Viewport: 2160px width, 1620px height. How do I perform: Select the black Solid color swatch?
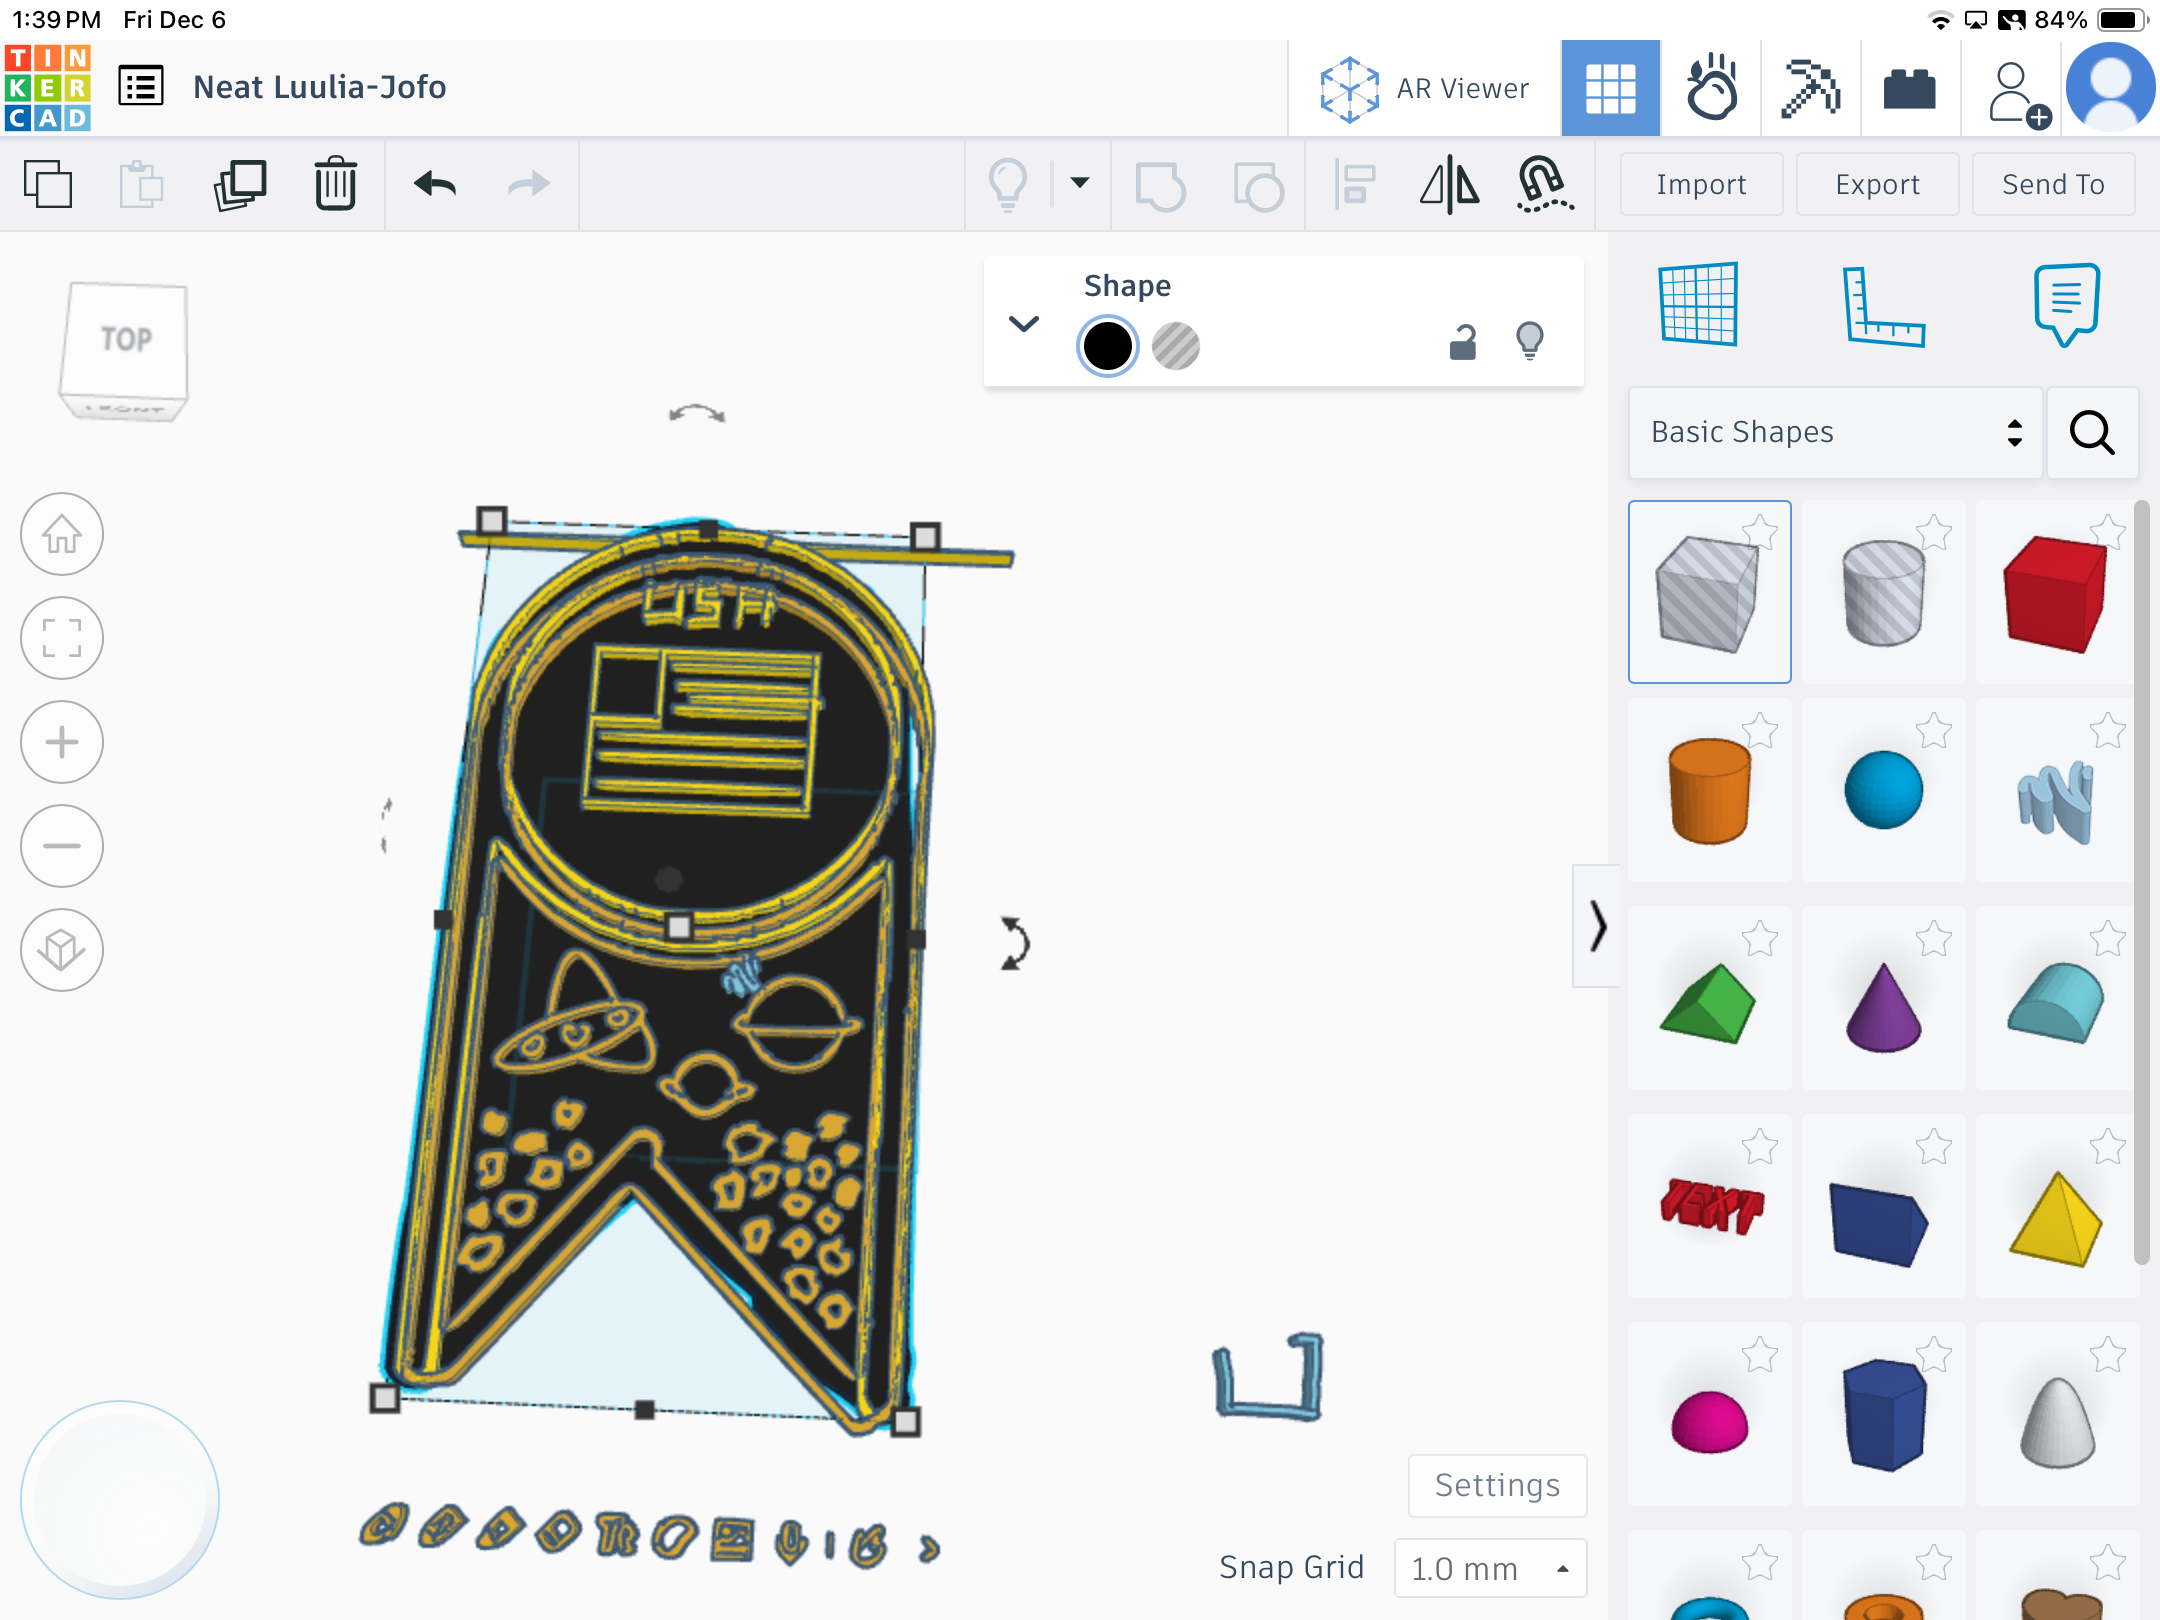pos(1107,346)
